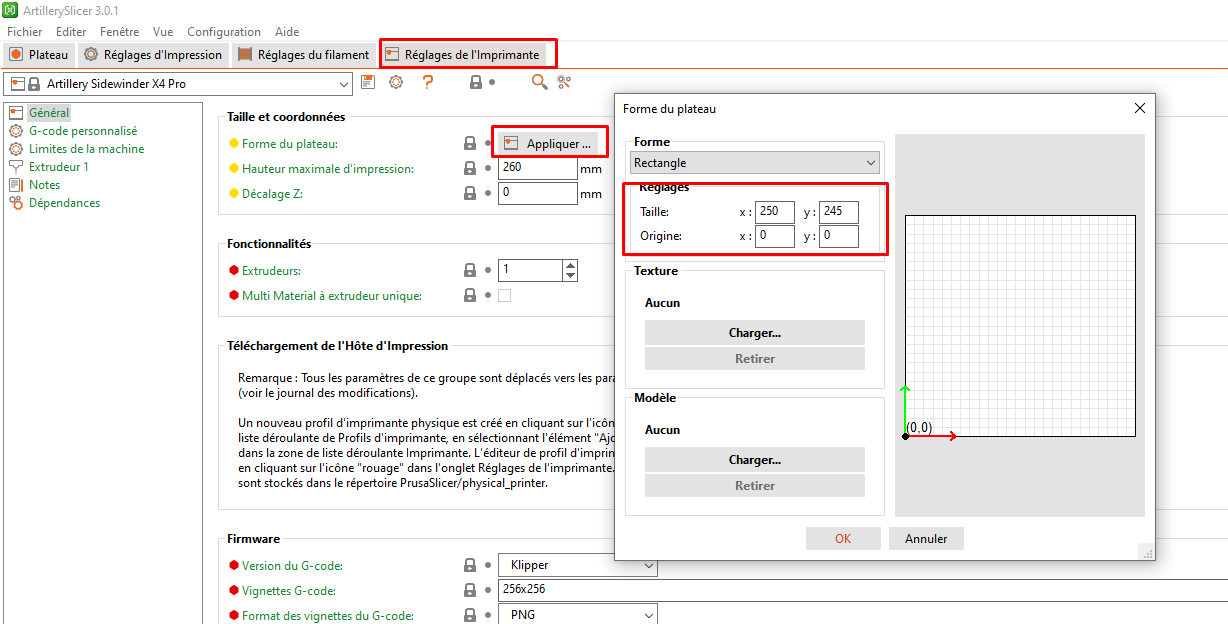The height and width of the screenshot is (624, 1228).
Task: Click lock icon next to Décalage Z
Action: (x=470, y=193)
